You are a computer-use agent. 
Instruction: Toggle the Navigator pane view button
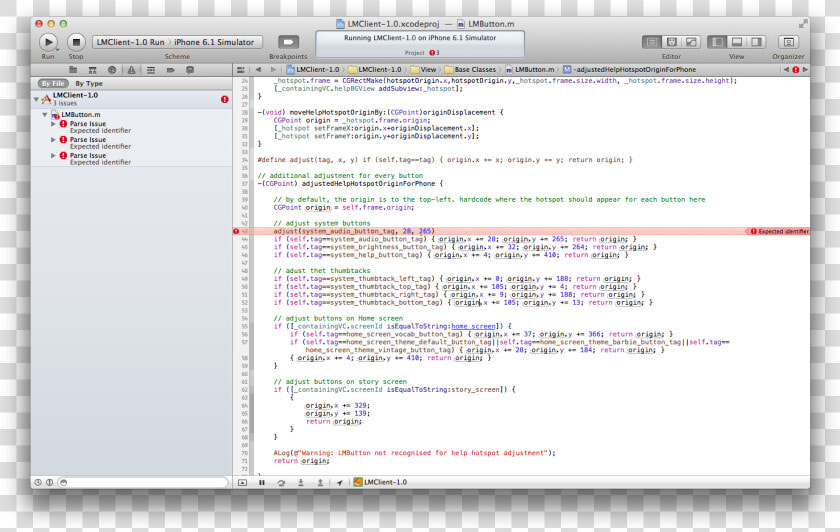[717, 42]
